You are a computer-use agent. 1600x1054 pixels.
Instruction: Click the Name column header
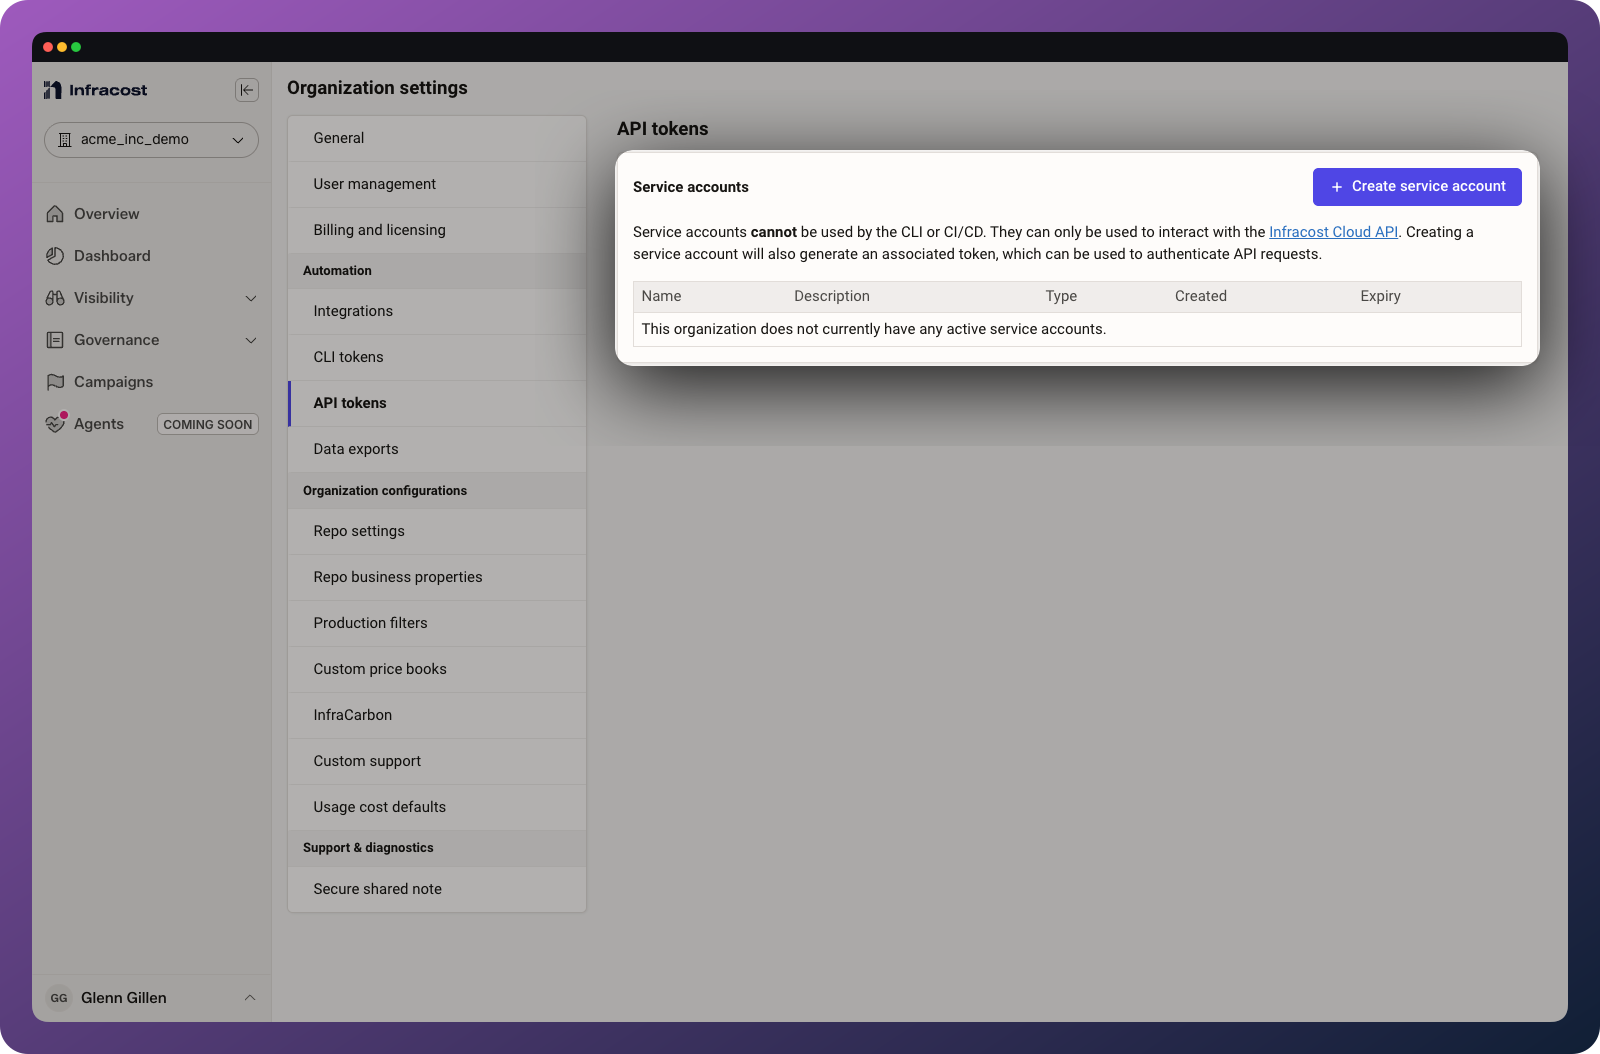click(x=661, y=296)
